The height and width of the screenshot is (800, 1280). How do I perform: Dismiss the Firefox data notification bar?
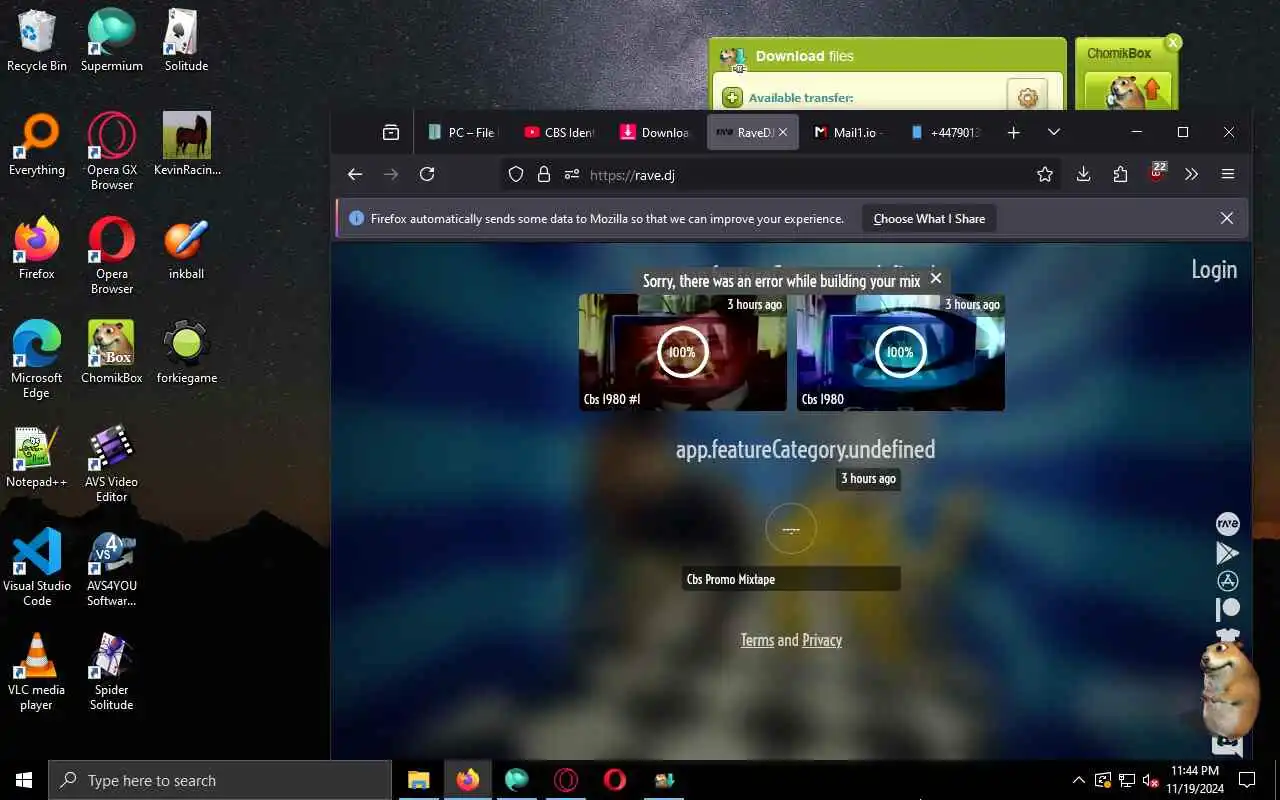tap(1227, 218)
